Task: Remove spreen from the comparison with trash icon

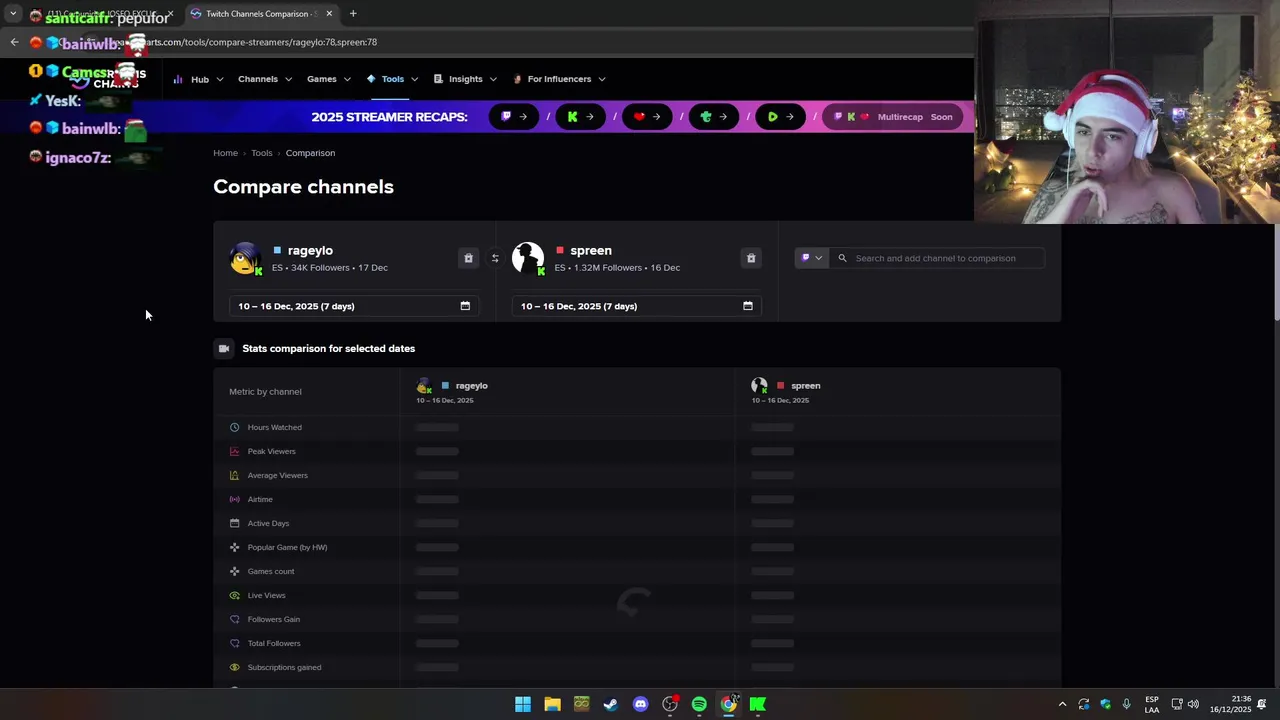Action: coord(751,258)
